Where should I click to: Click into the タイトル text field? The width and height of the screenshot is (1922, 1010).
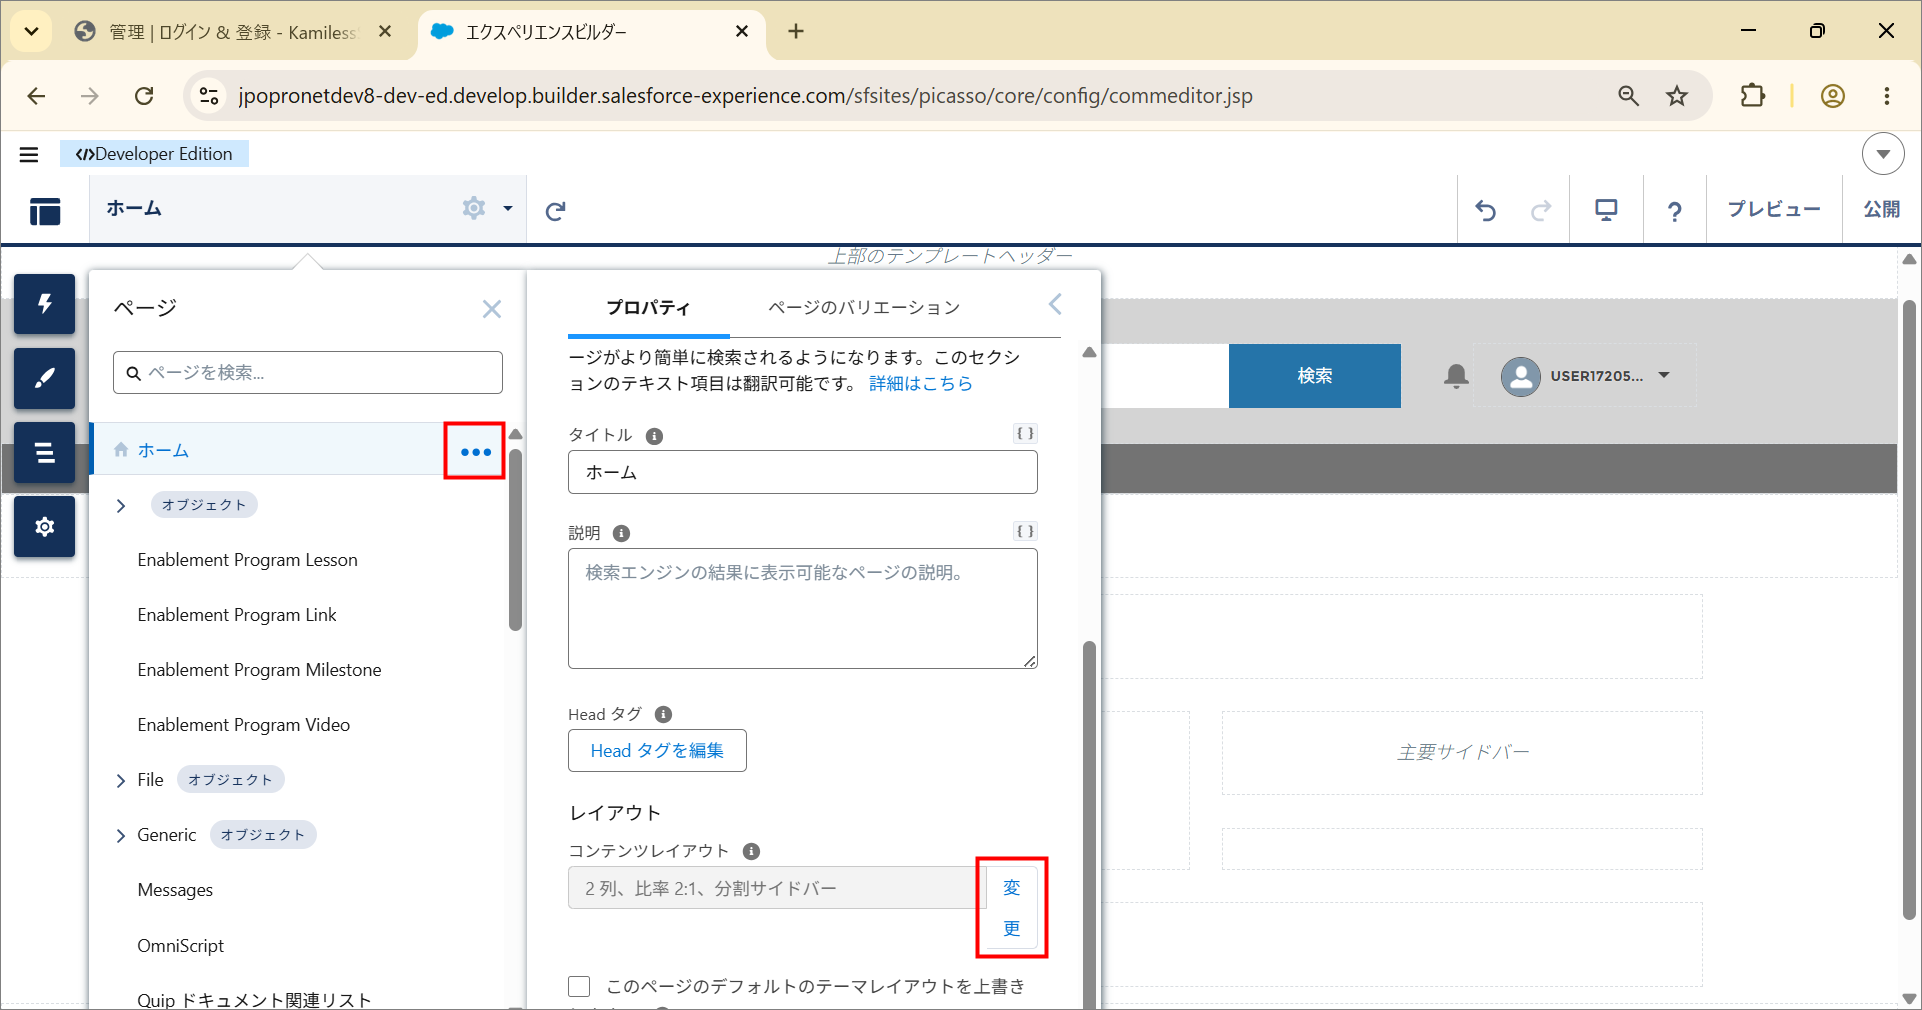[803, 472]
